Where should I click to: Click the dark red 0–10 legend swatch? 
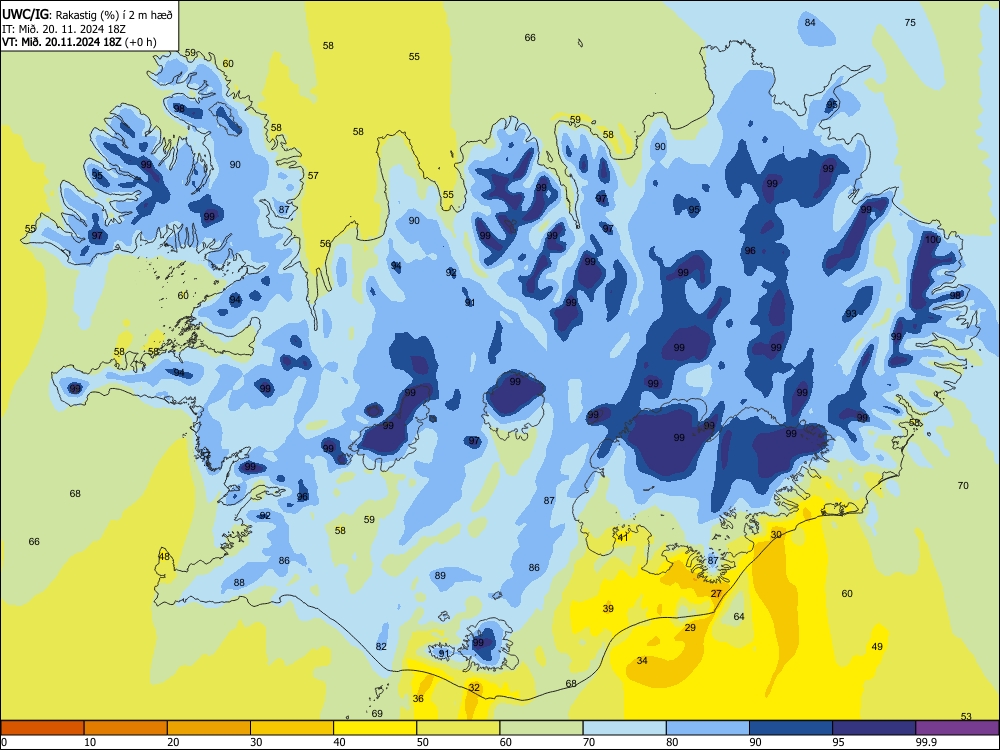click(42, 728)
